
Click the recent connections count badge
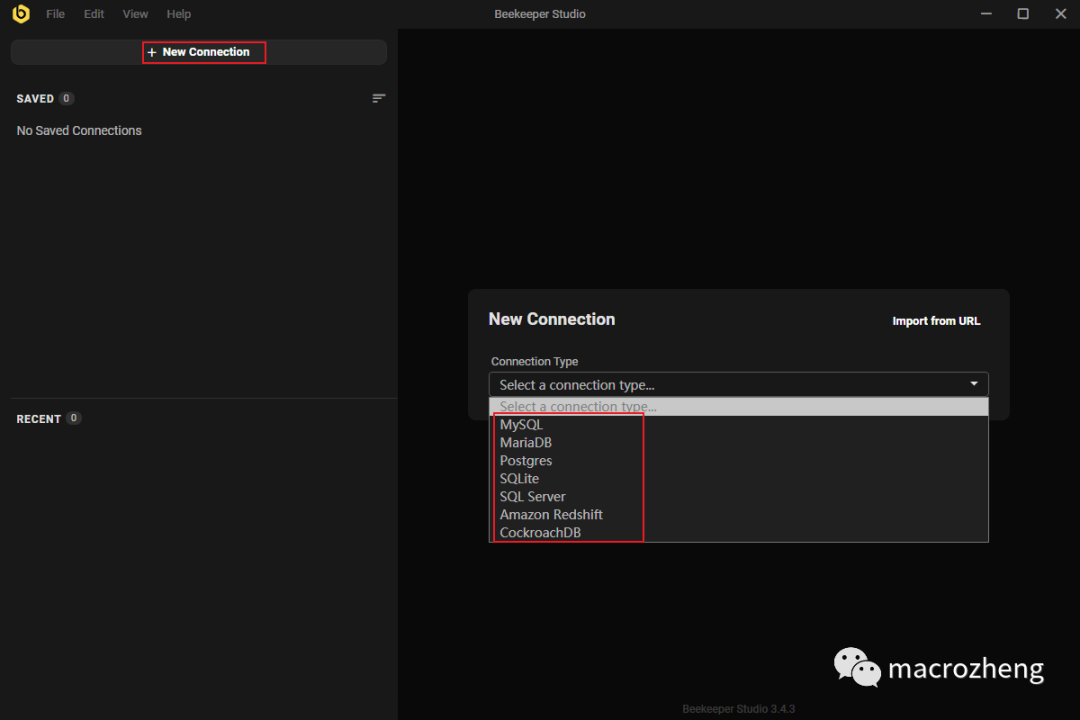coord(74,418)
